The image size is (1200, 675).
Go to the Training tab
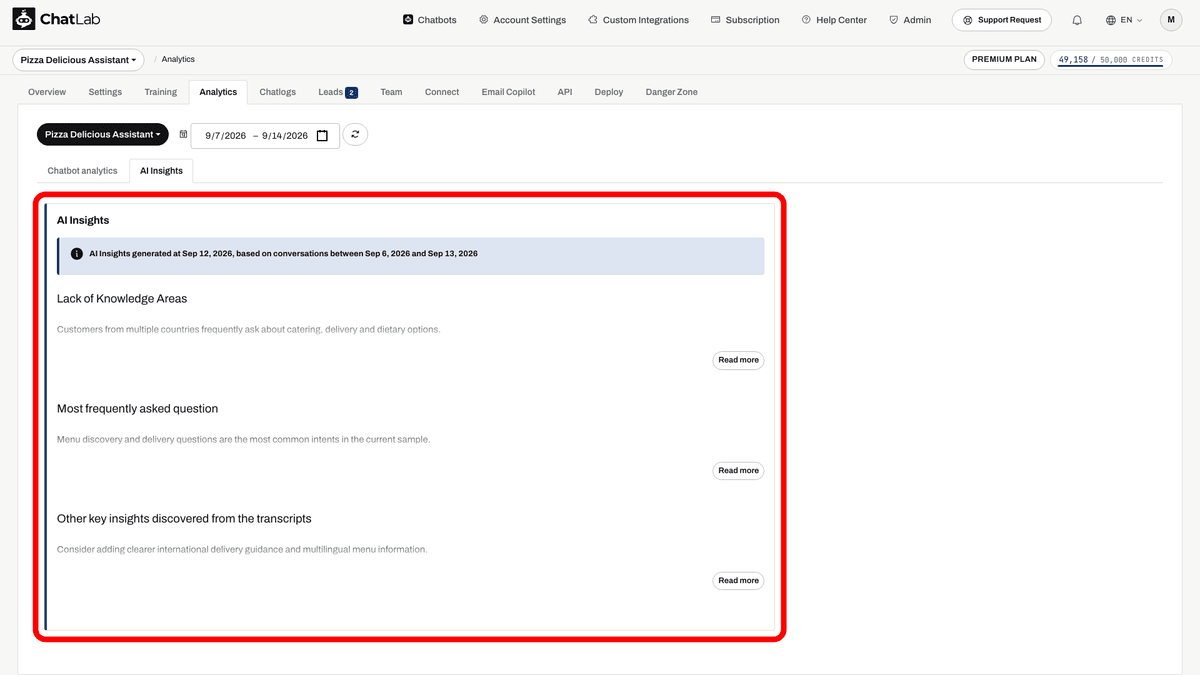tap(160, 92)
